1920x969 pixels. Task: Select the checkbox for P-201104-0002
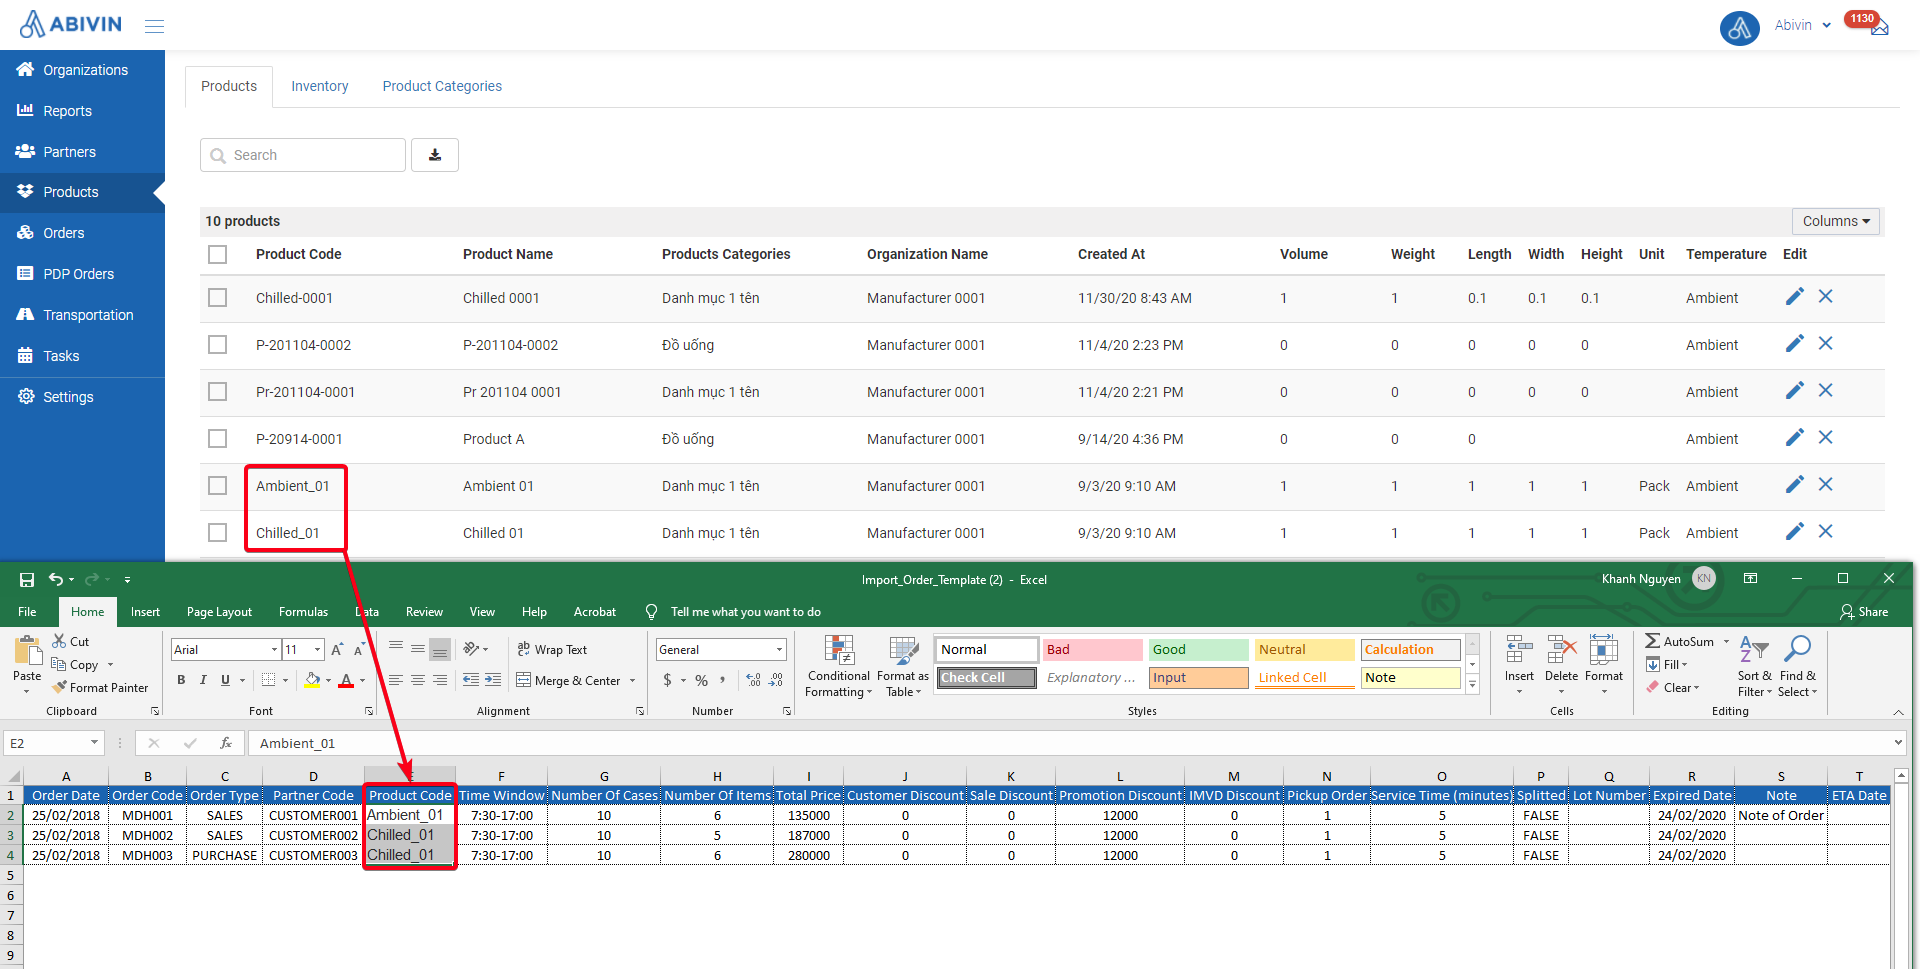click(217, 345)
